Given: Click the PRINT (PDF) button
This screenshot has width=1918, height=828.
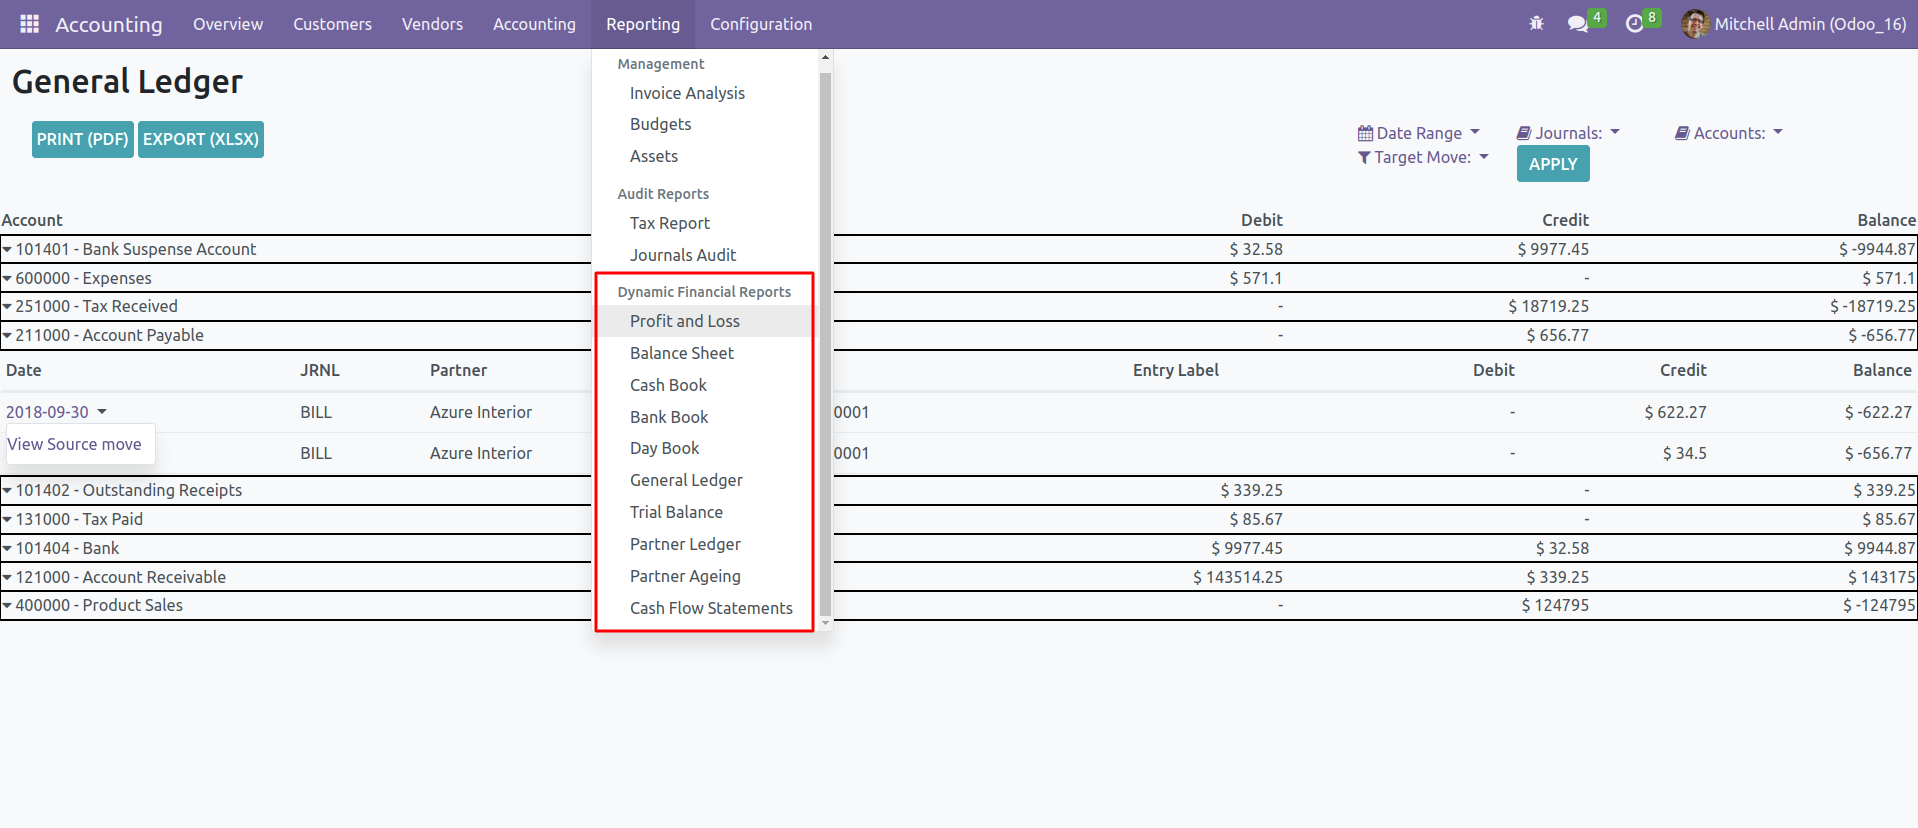Looking at the screenshot, I should pyautogui.click(x=83, y=139).
